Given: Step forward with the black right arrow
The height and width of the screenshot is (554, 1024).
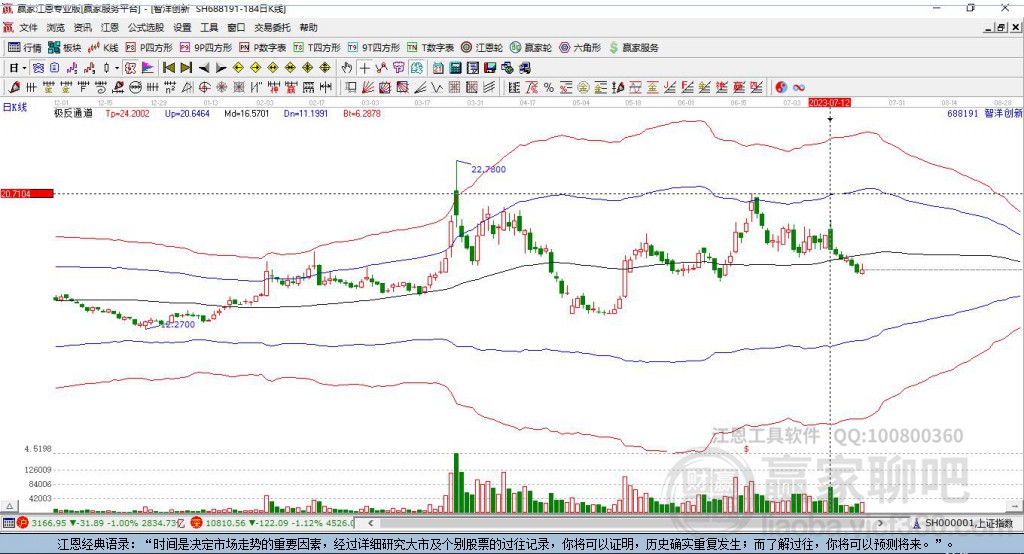Looking at the screenshot, I should coord(221,68).
